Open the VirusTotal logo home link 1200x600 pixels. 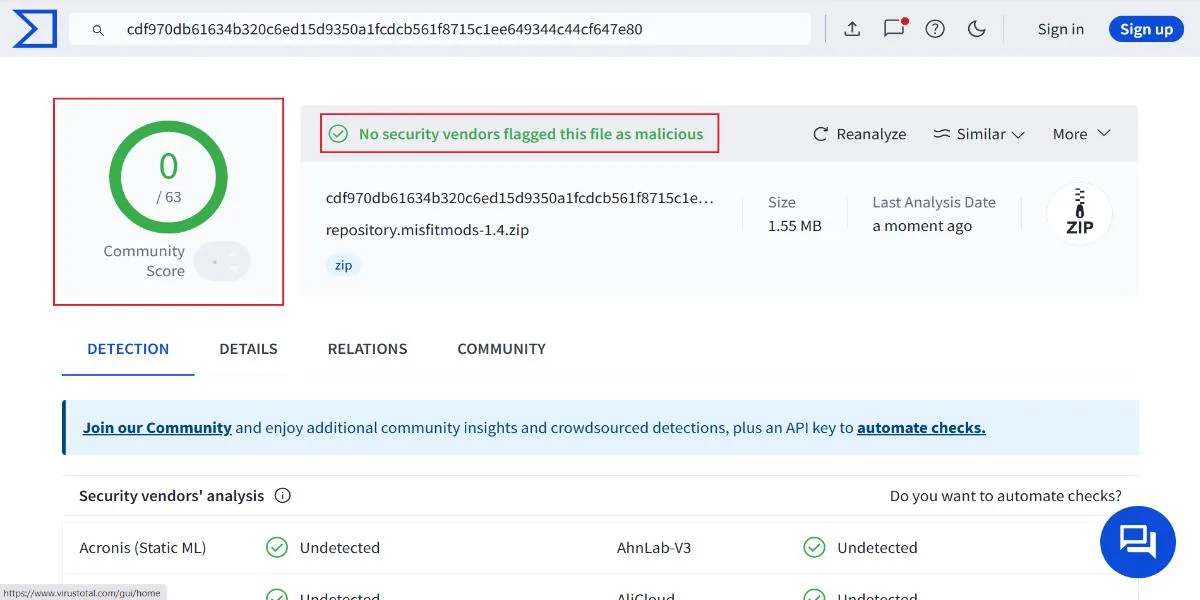click(x=34, y=28)
